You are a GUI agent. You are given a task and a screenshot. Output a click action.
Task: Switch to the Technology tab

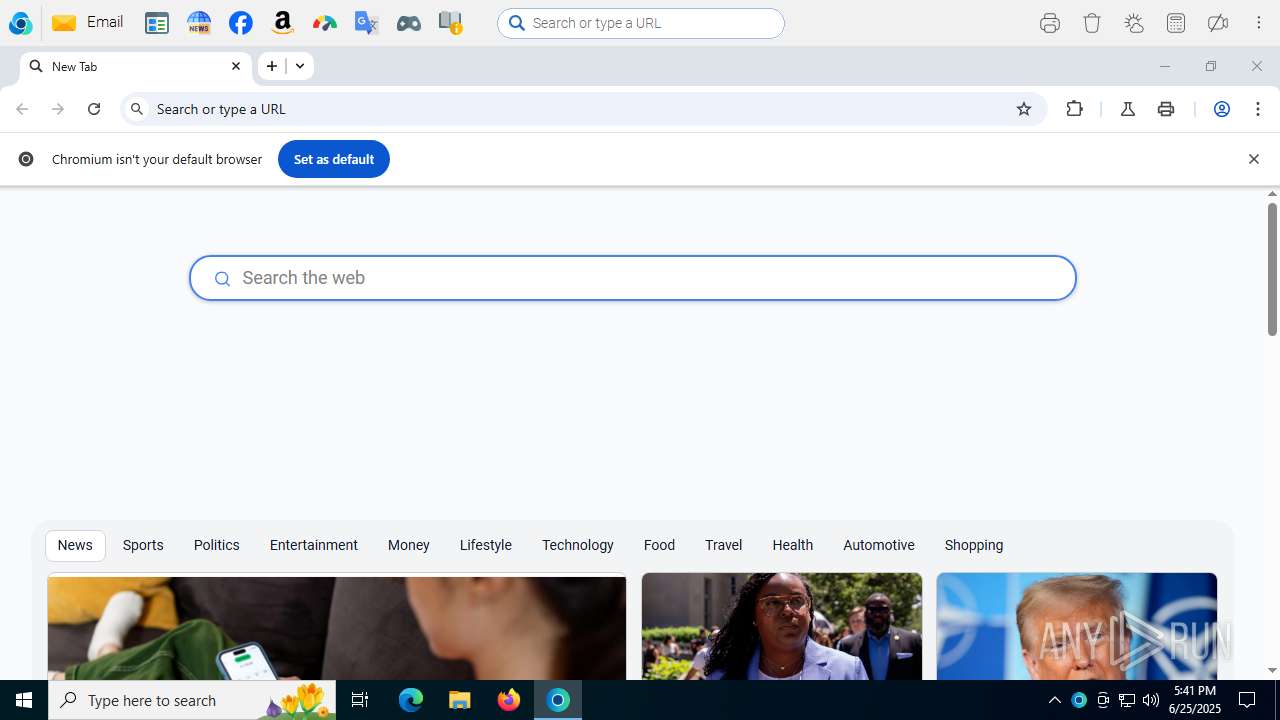tap(578, 545)
